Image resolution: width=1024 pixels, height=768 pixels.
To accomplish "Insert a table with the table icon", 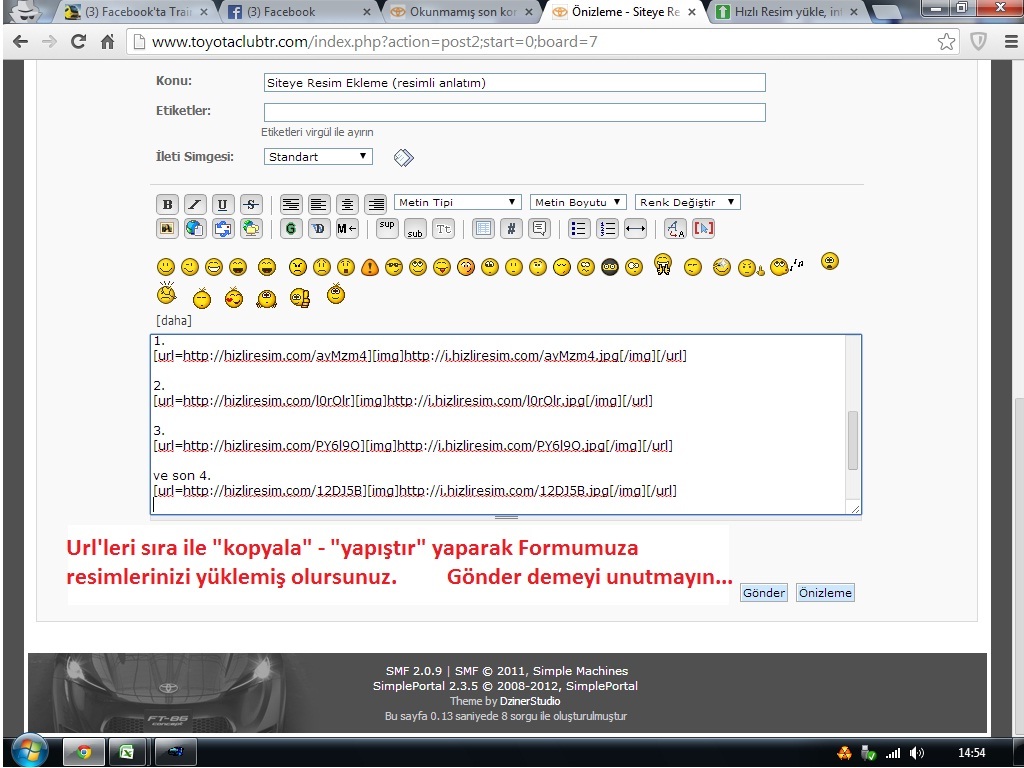I will click(x=483, y=228).
